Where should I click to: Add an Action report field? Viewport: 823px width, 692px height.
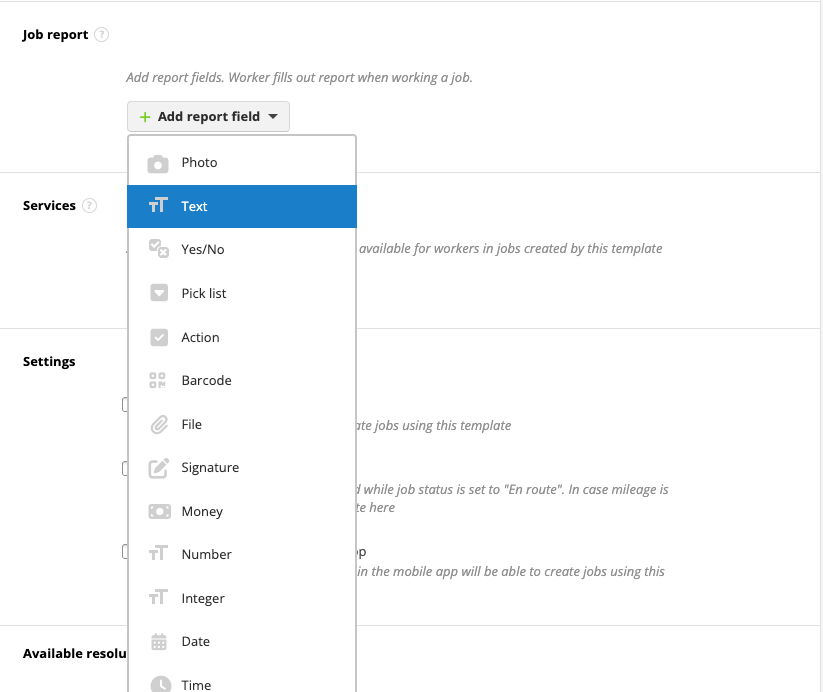point(242,337)
